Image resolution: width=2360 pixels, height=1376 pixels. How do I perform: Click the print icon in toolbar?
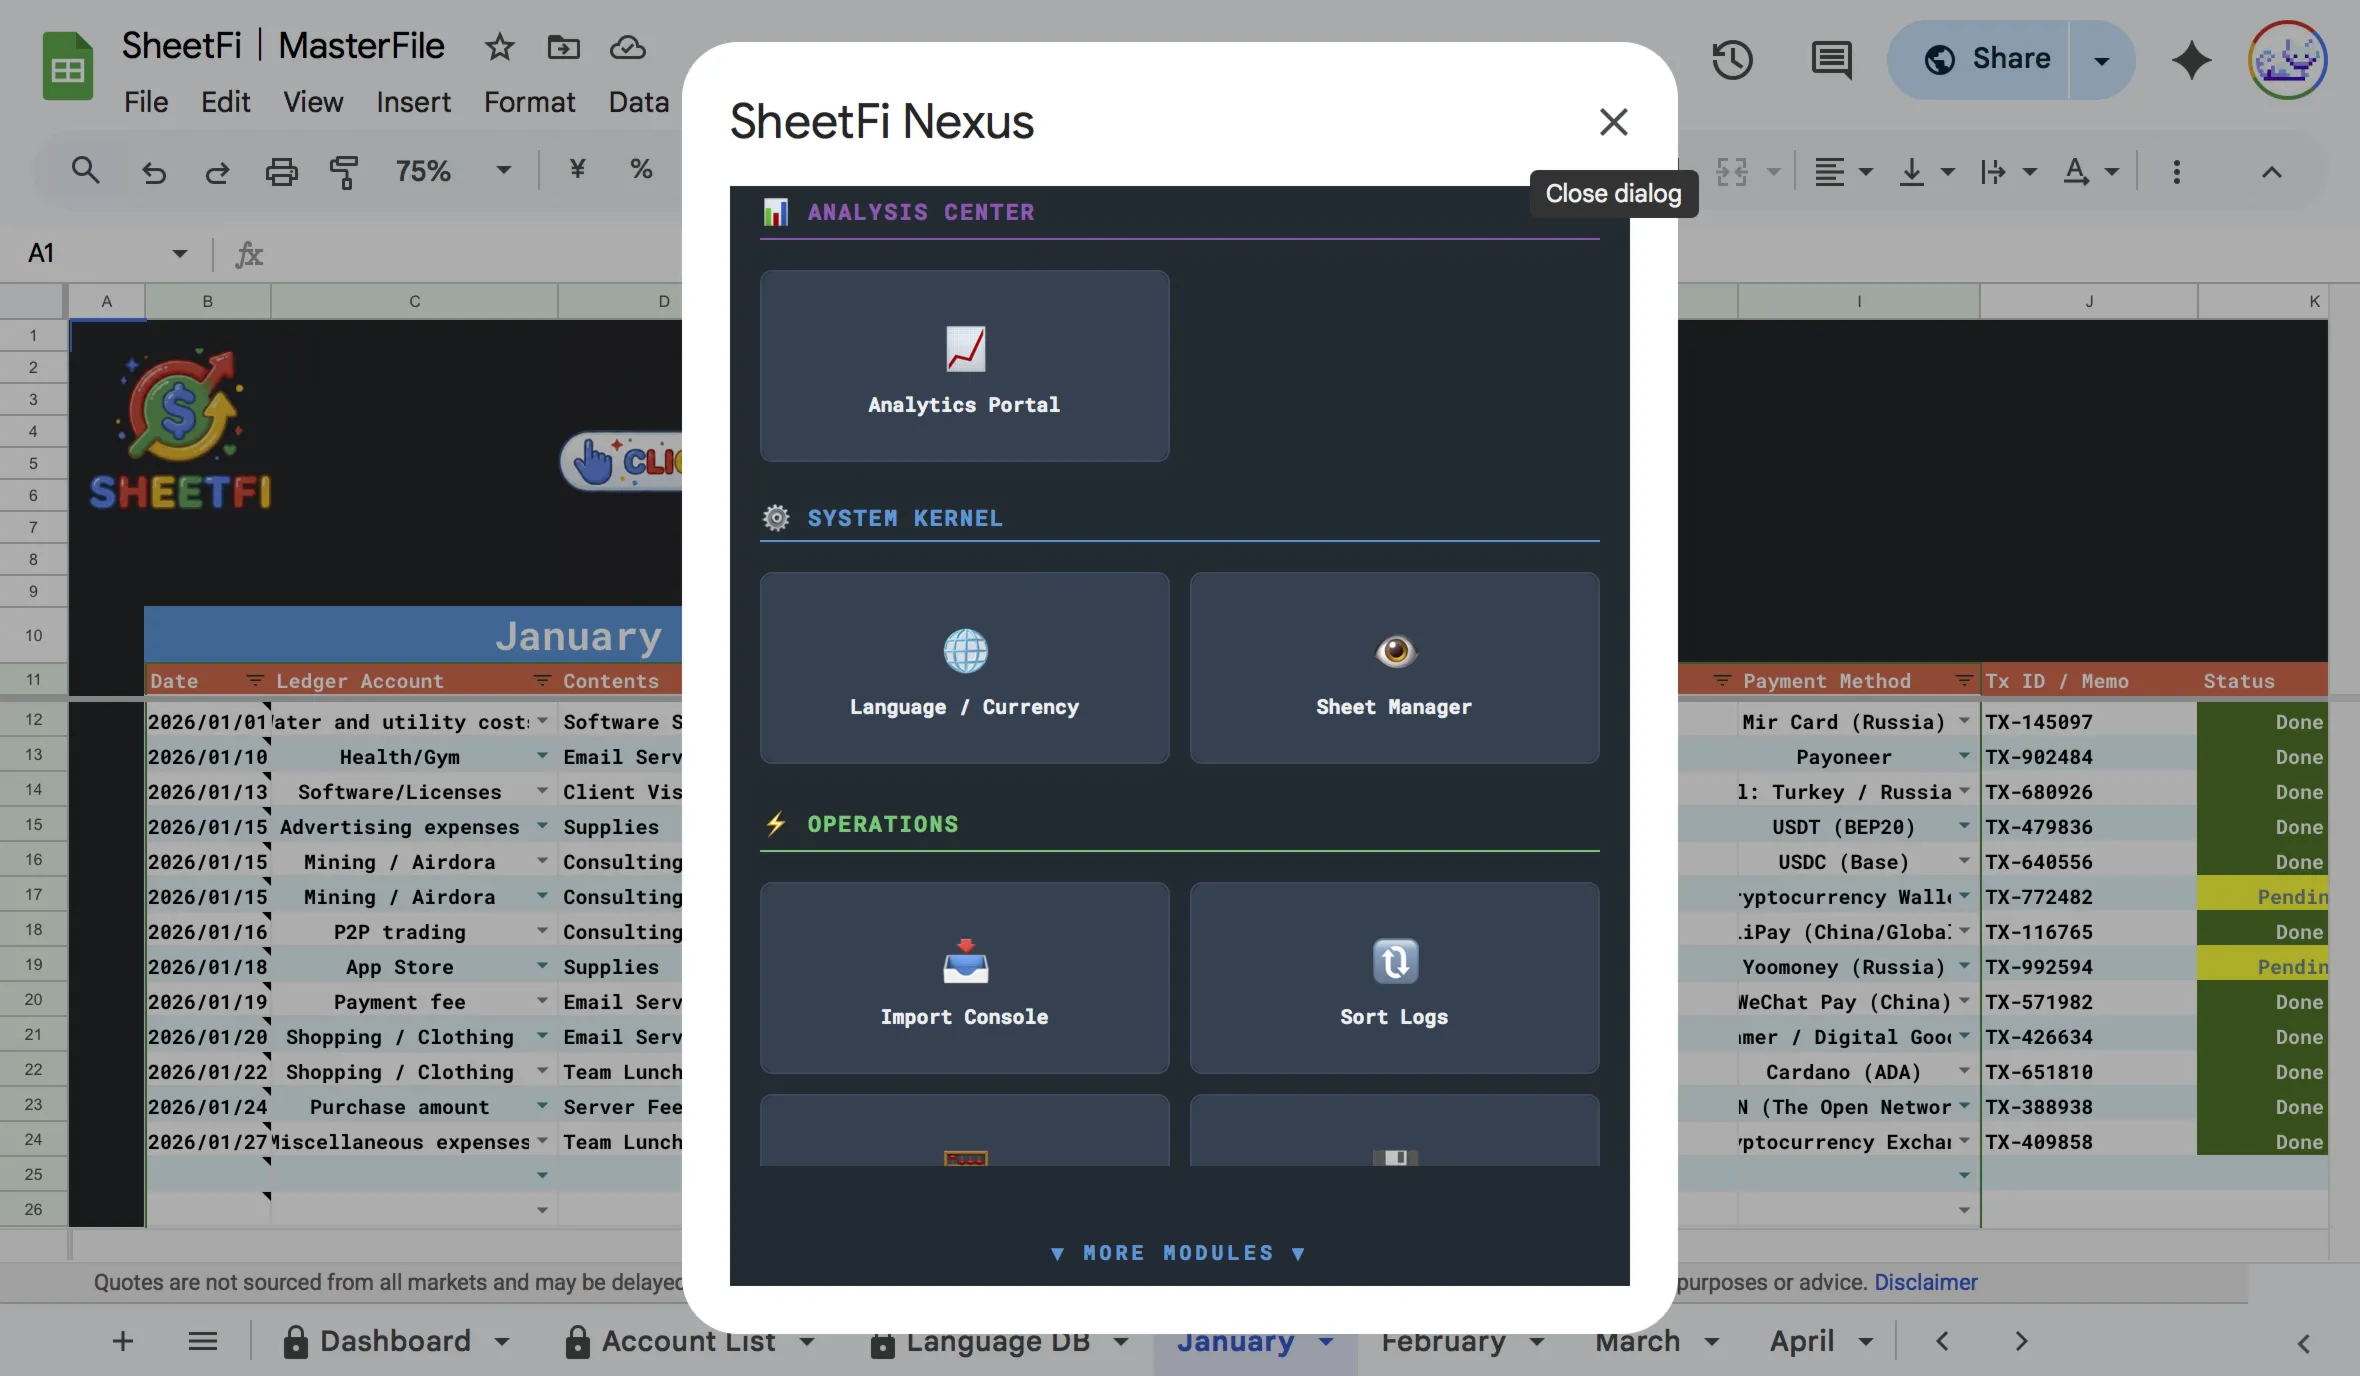[x=281, y=172]
